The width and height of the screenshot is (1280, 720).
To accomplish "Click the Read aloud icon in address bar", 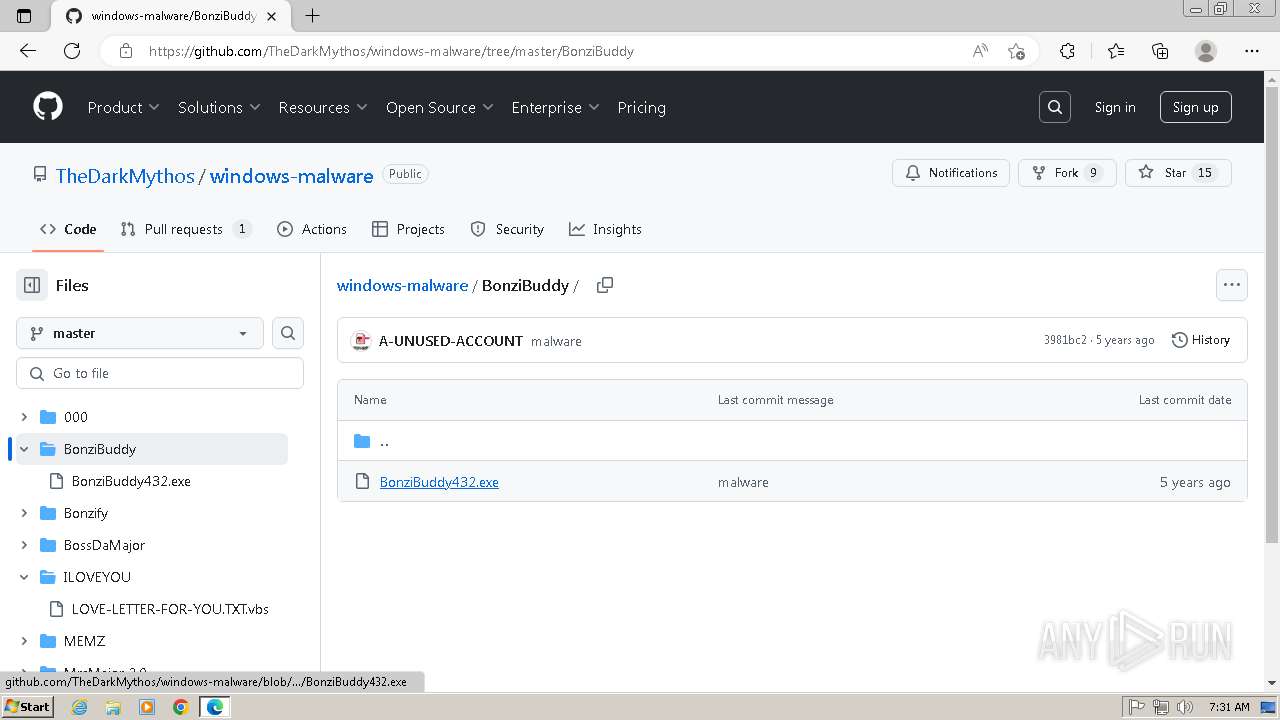I will 980,51.
